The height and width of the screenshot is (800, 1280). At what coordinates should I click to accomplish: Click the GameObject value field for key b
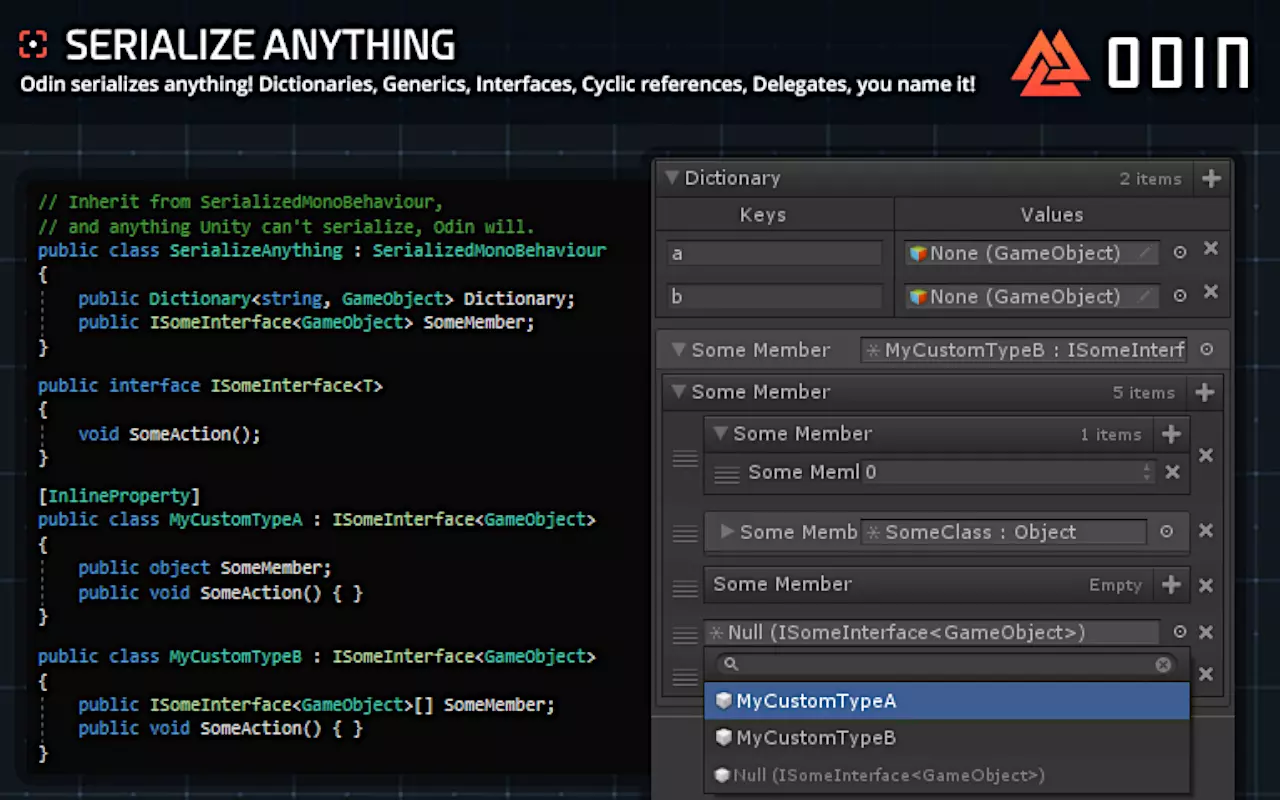[x=1032, y=296]
